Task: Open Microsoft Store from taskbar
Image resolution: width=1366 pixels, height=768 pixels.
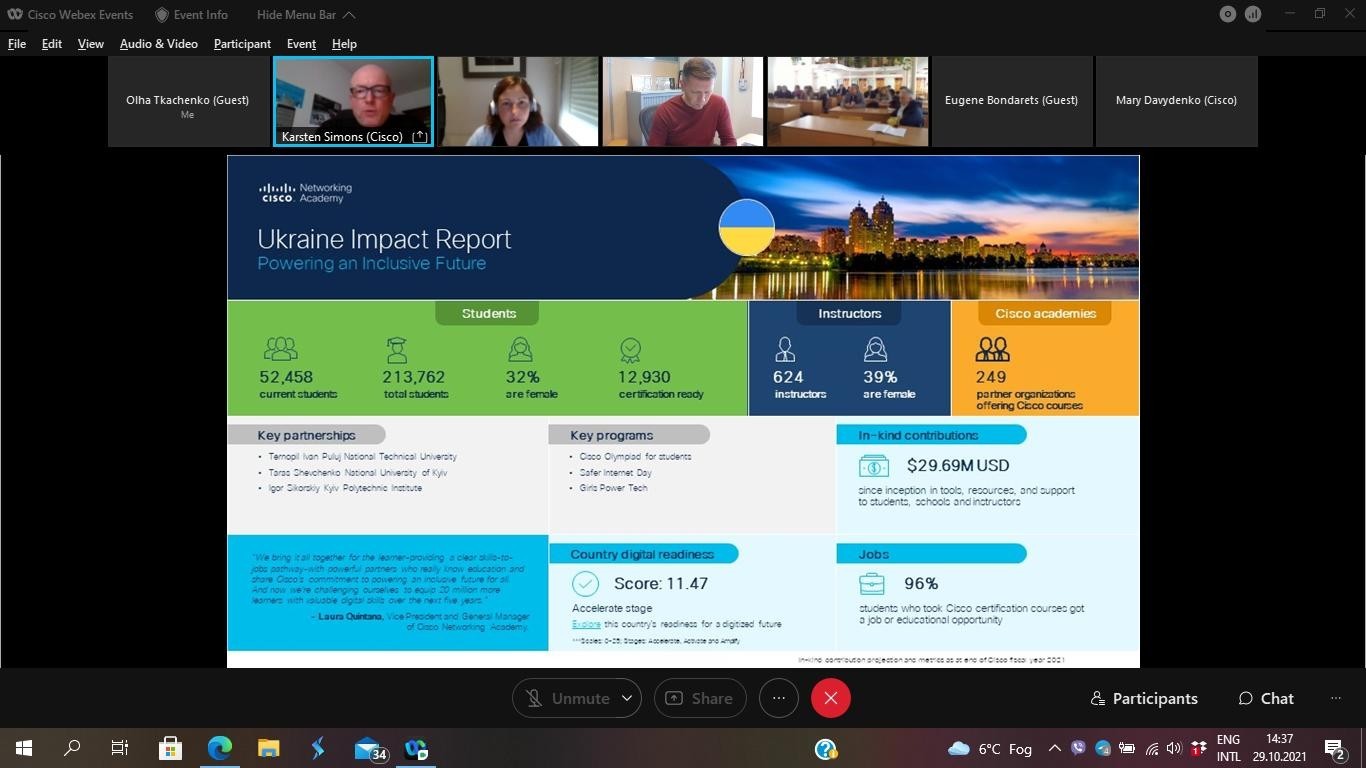Action: 170,748
